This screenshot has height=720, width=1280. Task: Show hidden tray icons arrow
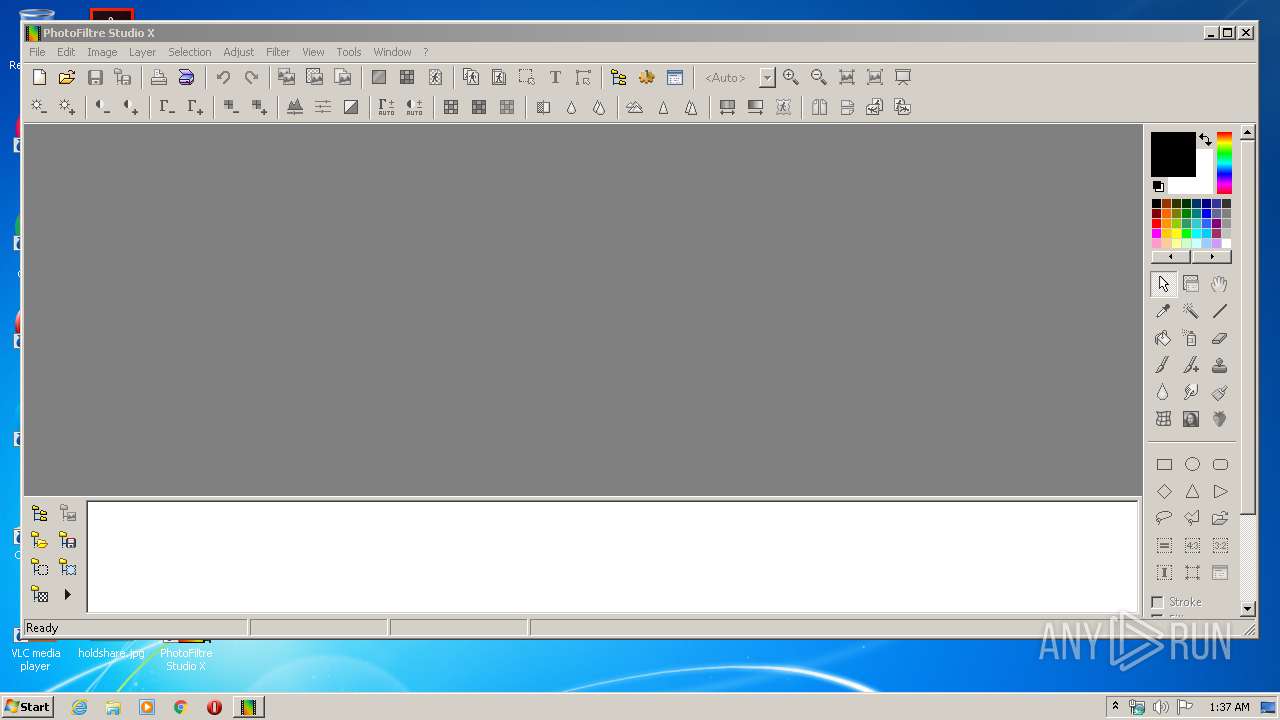(1115, 706)
